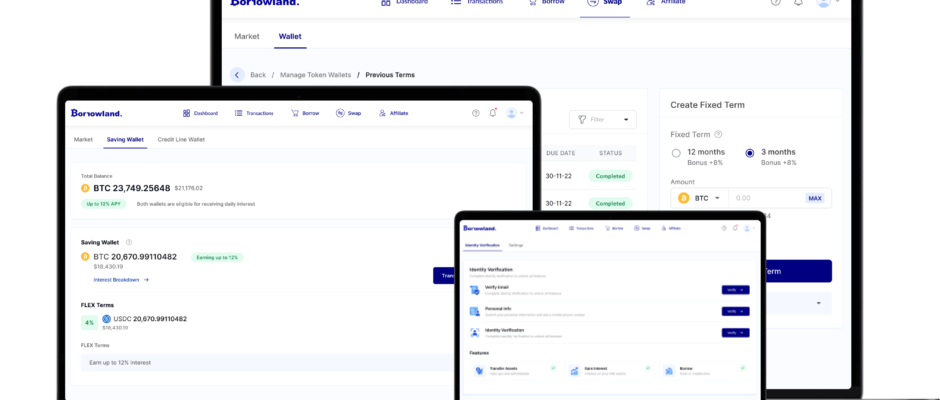Click USDC coin icon under FLEX Terms
940x400 pixels.
click(x=107, y=319)
